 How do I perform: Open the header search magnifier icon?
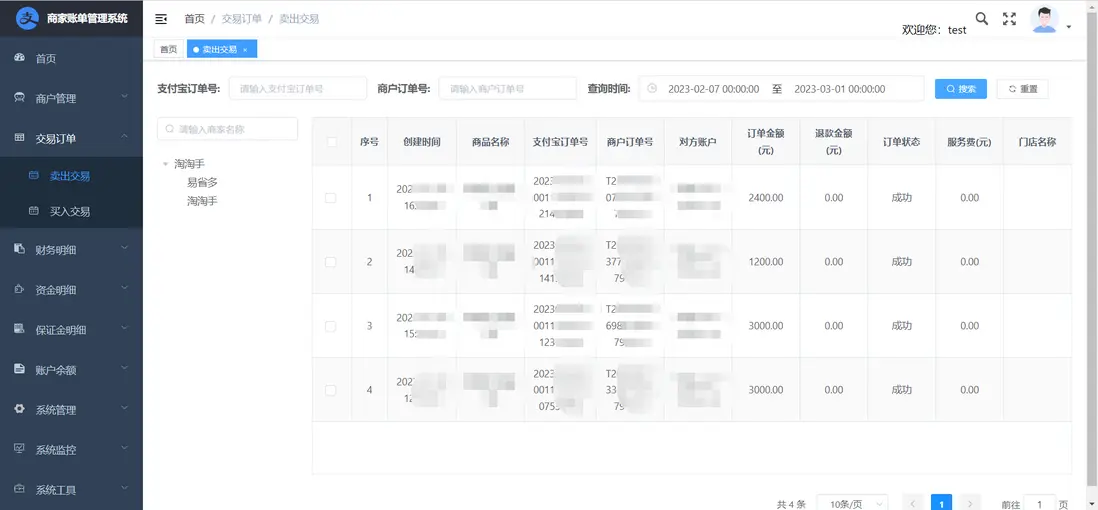(982, 19)
